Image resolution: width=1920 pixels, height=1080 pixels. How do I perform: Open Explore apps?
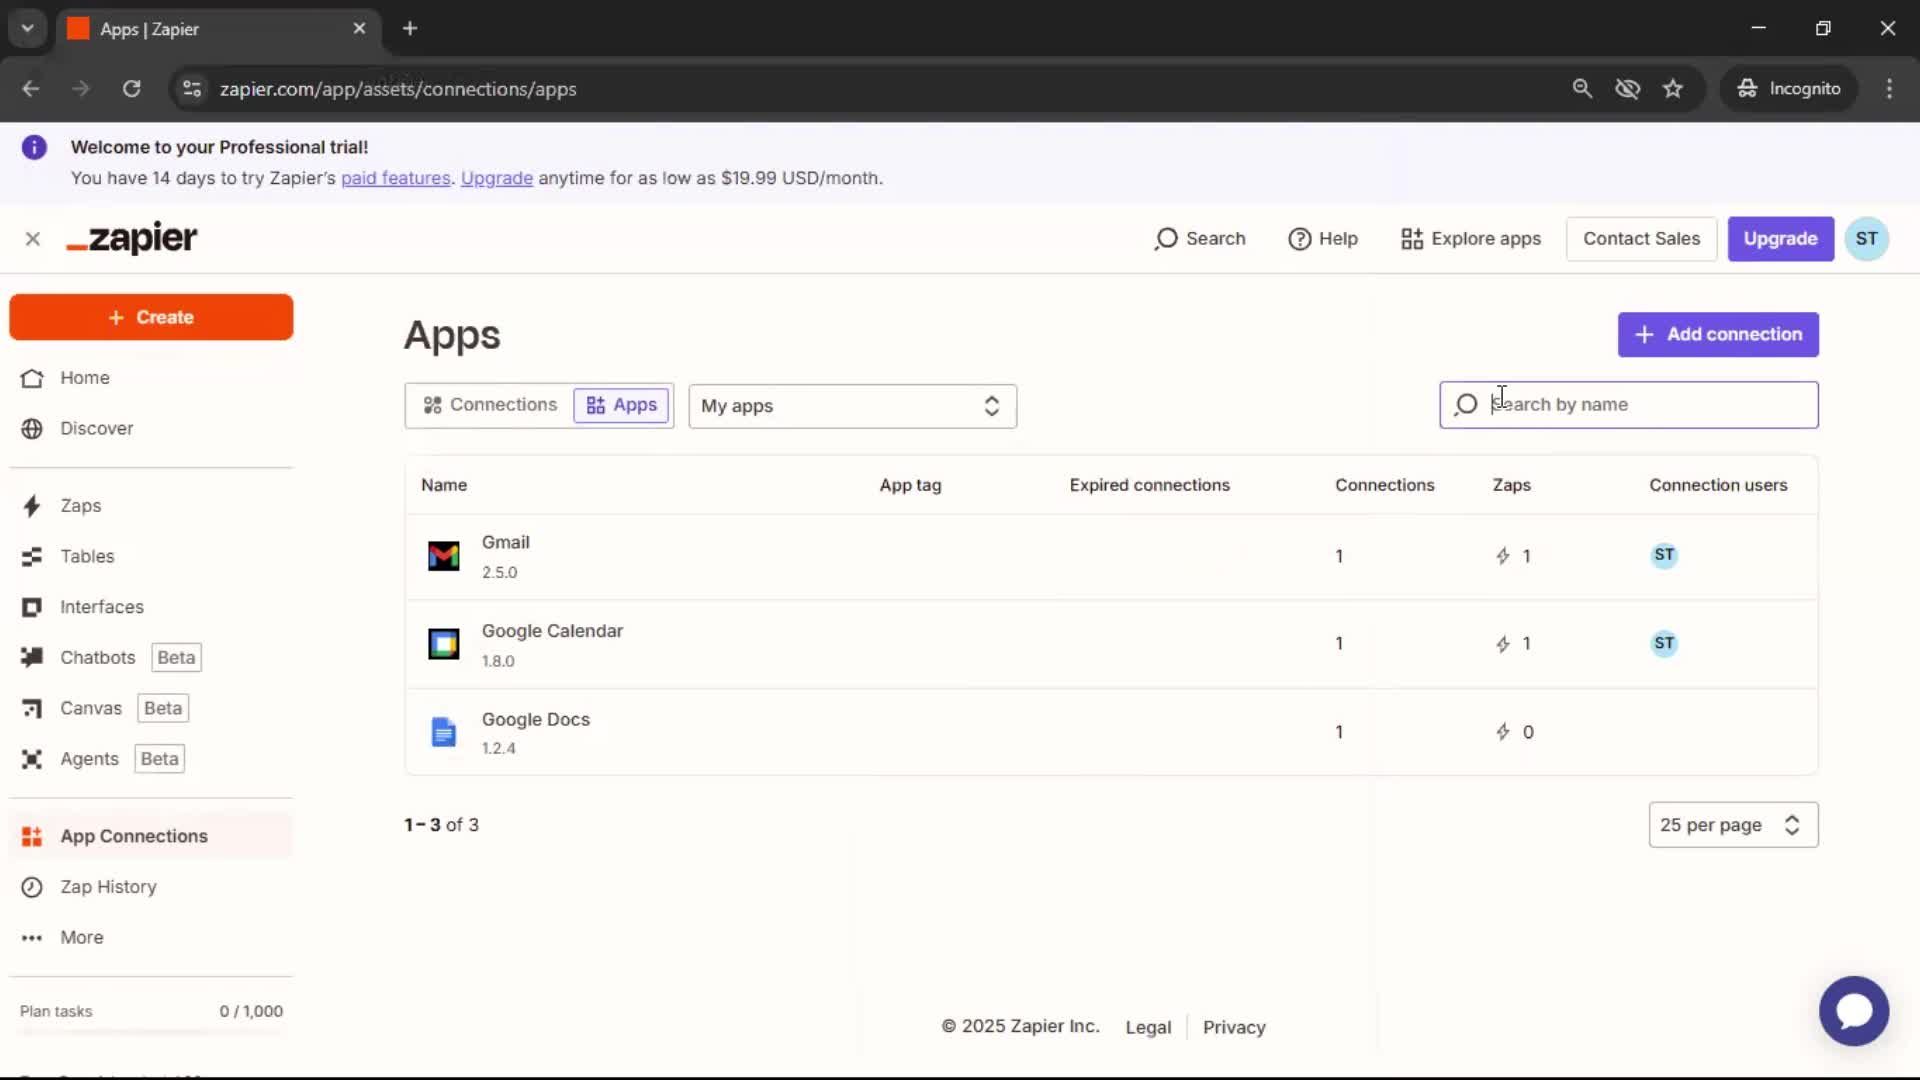[1471, 239]
